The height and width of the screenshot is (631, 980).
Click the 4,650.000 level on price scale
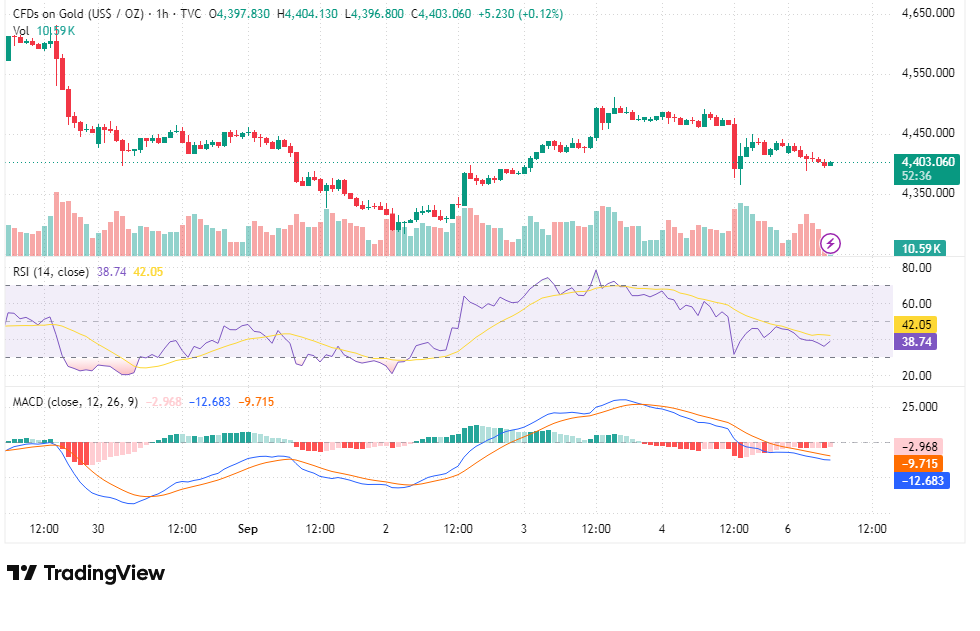tap(928, 13)
